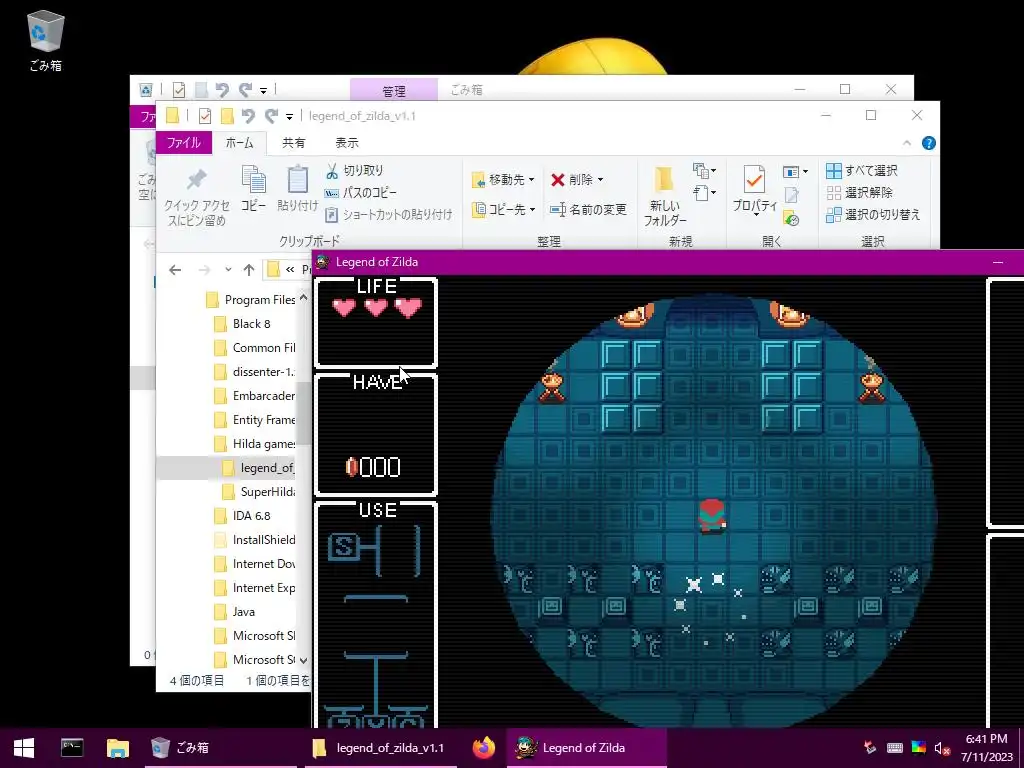Expand the Delete (削除) dropdown arrow
Screen dimensions: 1024x768
(x=600, y=180)
